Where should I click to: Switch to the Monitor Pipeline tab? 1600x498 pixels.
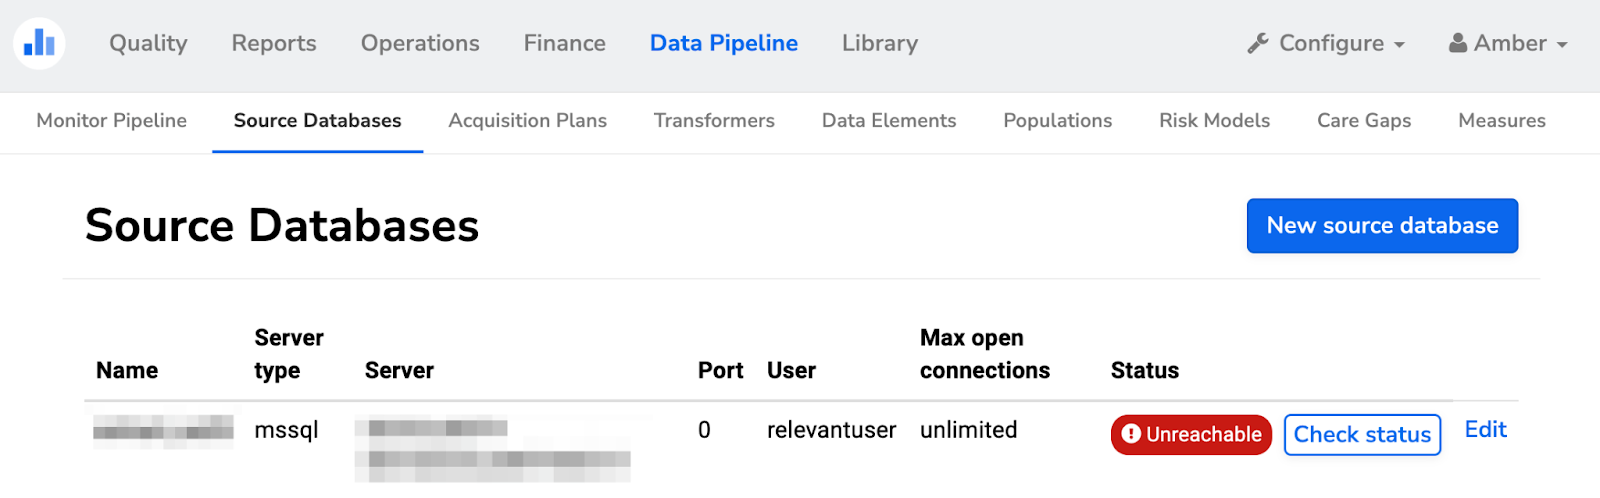click(111, 121)
